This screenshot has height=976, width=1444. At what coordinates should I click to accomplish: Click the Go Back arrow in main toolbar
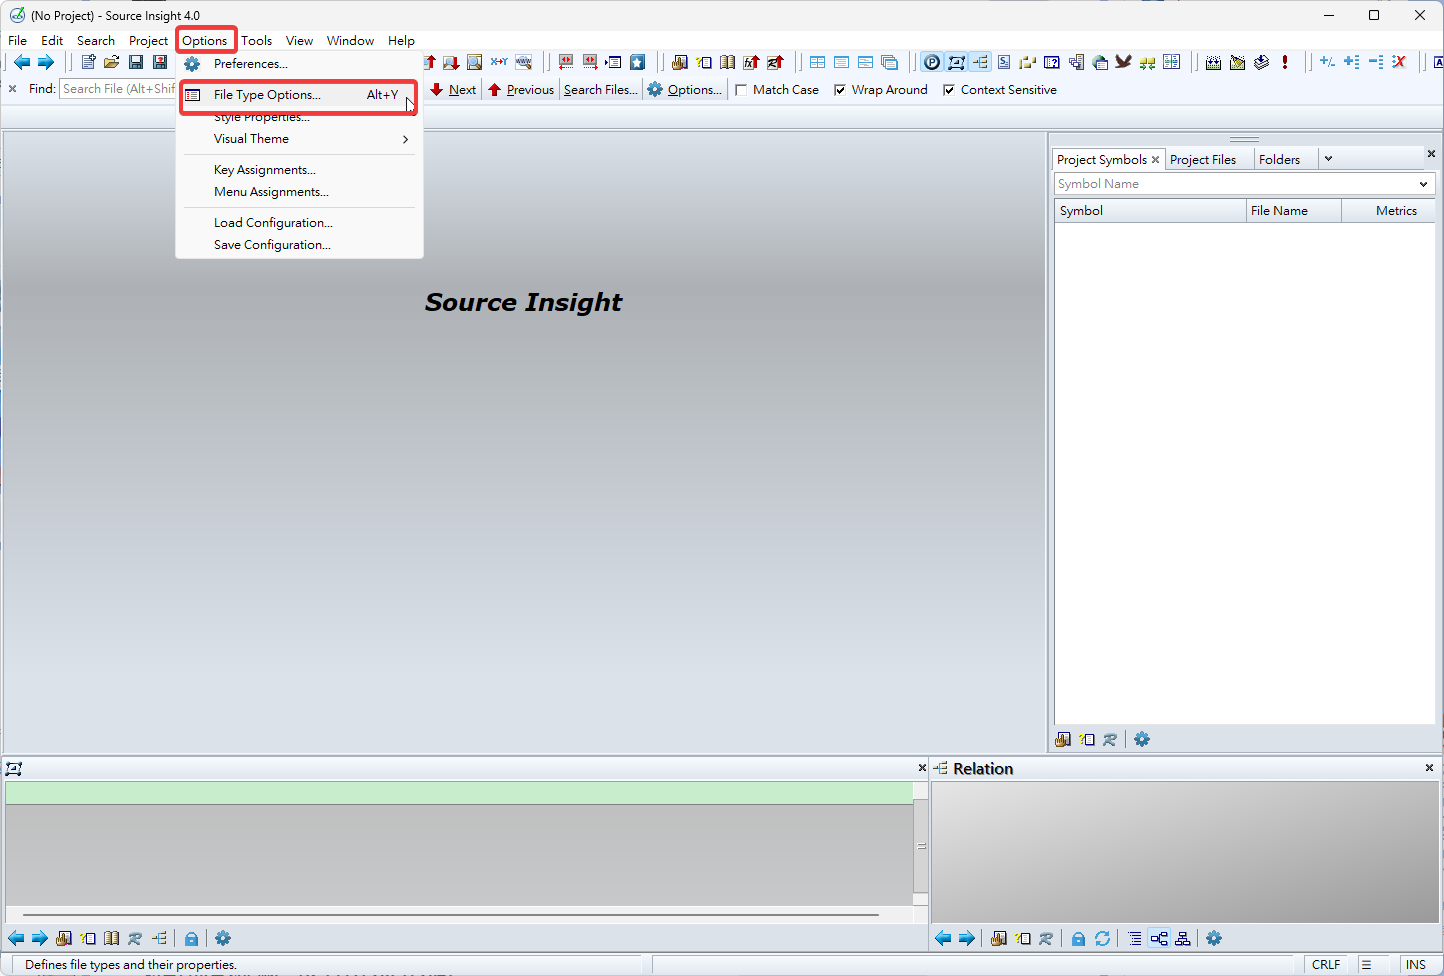21,62
